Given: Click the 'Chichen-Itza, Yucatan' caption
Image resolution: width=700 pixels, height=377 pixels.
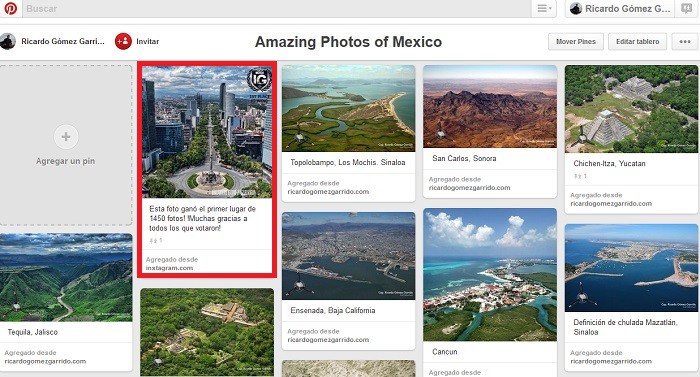Looking at the screenshot, I should point(609,163).
